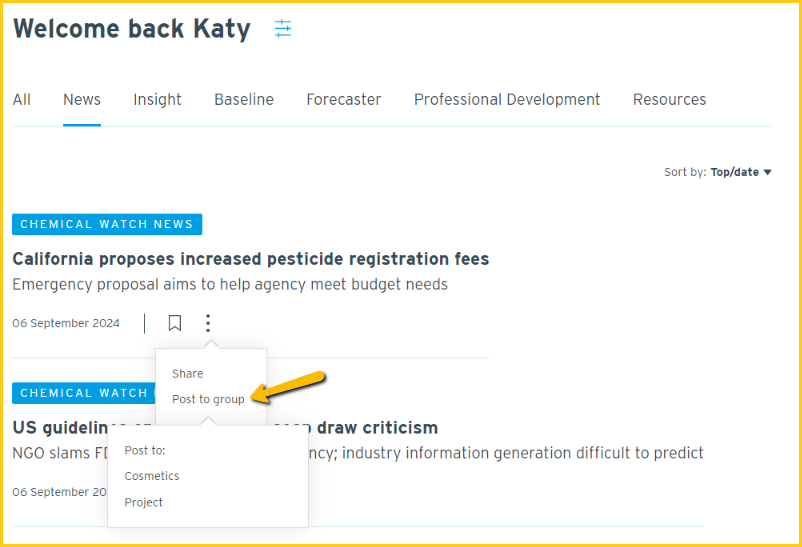Click the three-dot more options icon
Image resolution: width=802 pixels, height=547 pixels.
(208, 323)
